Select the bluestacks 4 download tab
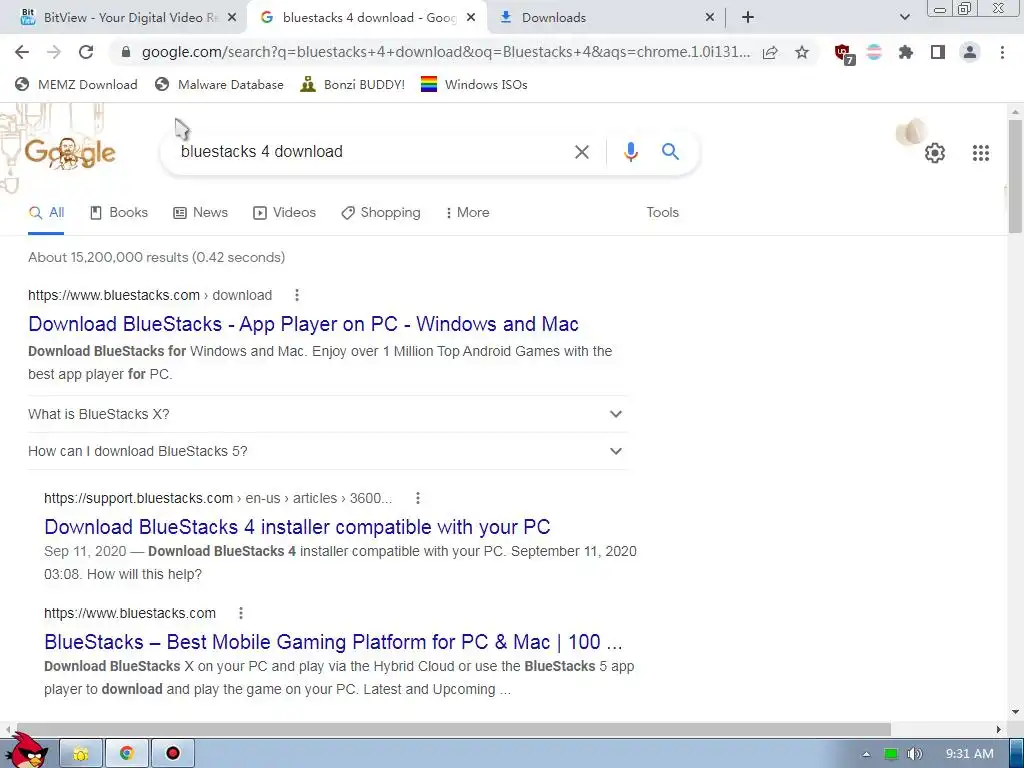 367,18
